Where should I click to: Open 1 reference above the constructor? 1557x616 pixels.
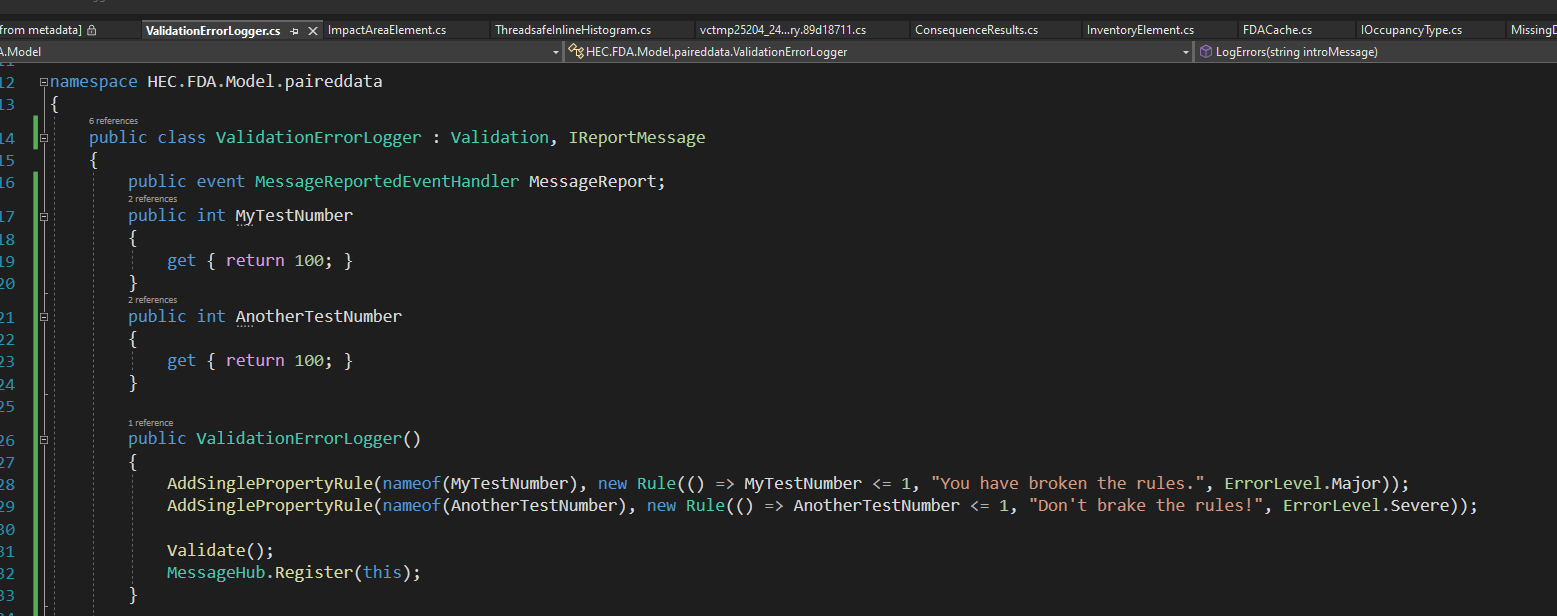tap(150, 422)
